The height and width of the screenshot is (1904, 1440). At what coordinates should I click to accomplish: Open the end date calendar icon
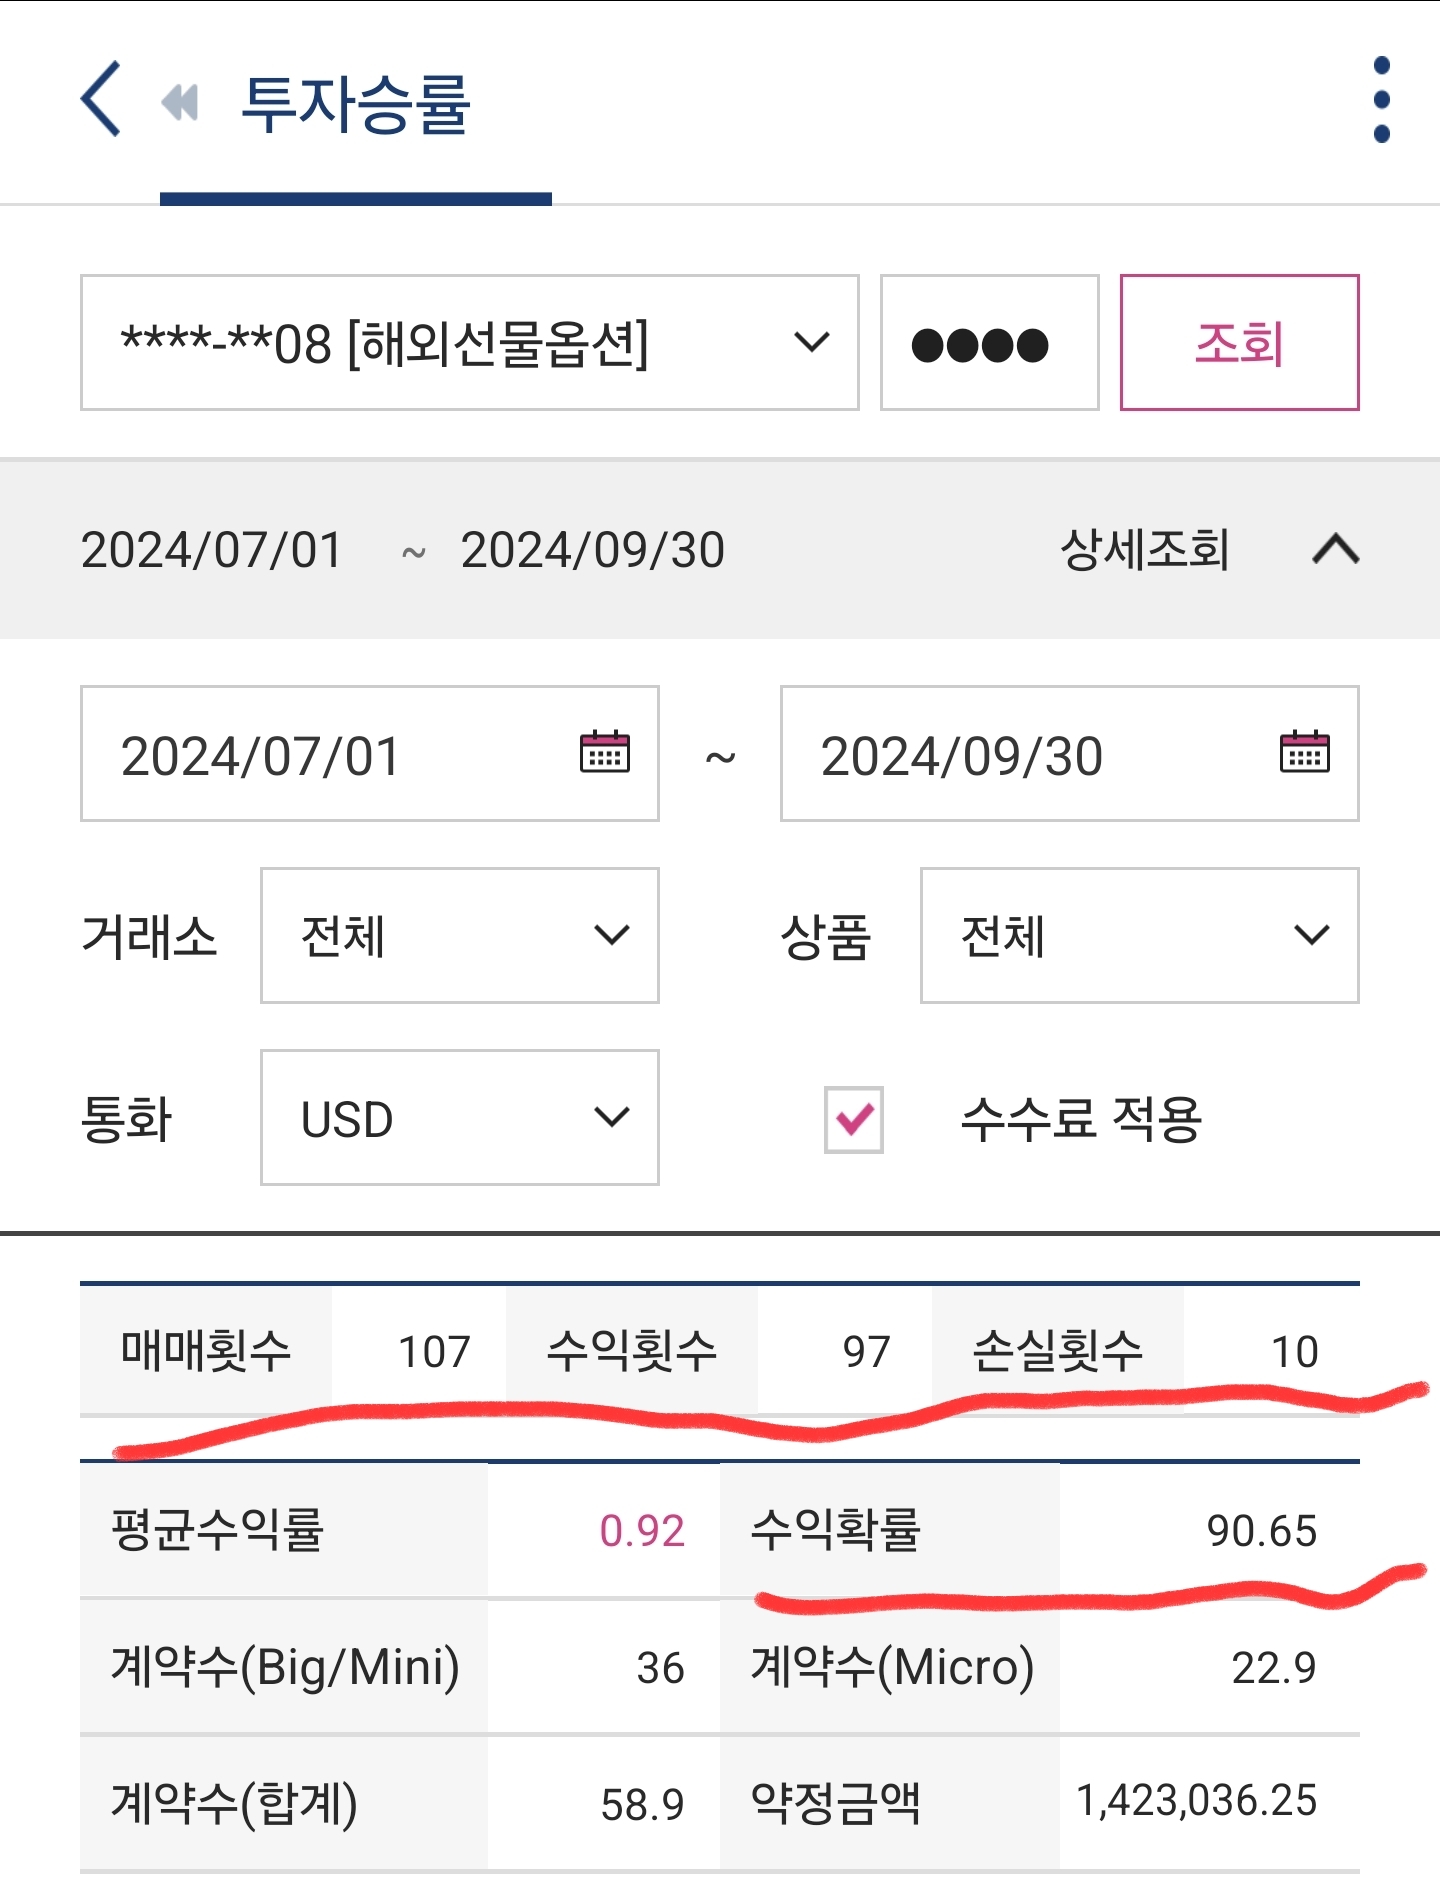click(x=1304, y=752)
